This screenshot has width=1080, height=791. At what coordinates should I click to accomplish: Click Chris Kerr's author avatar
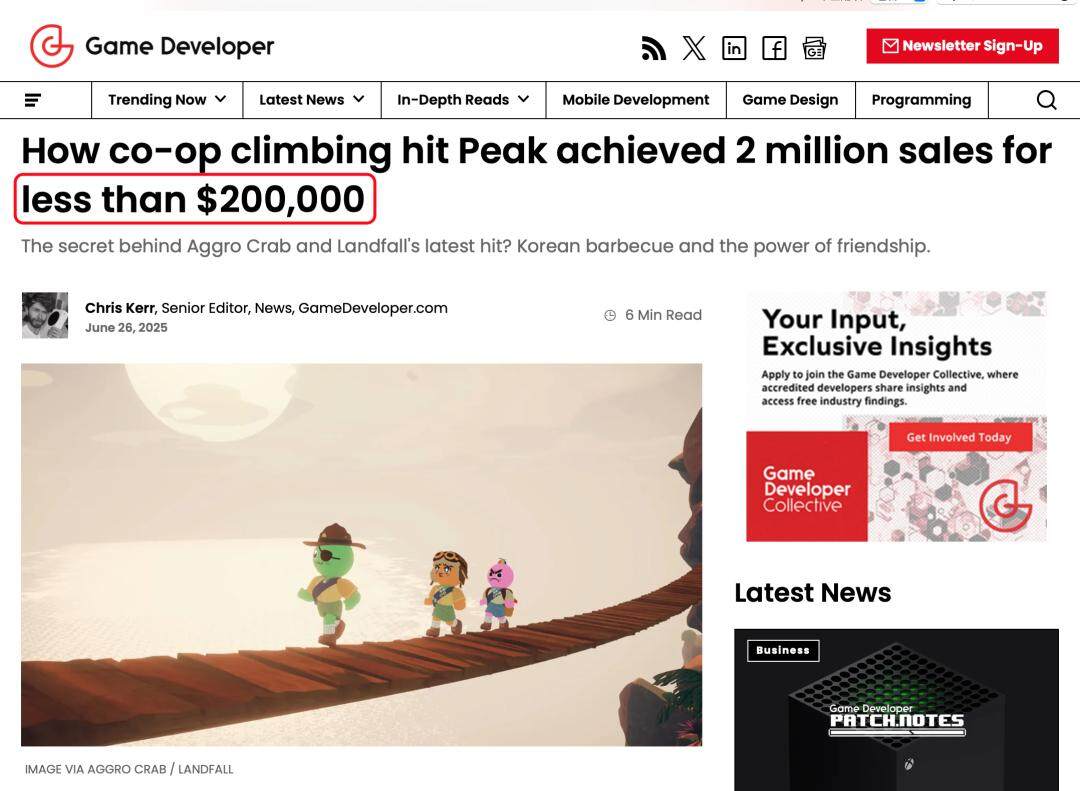coord(45,316)
